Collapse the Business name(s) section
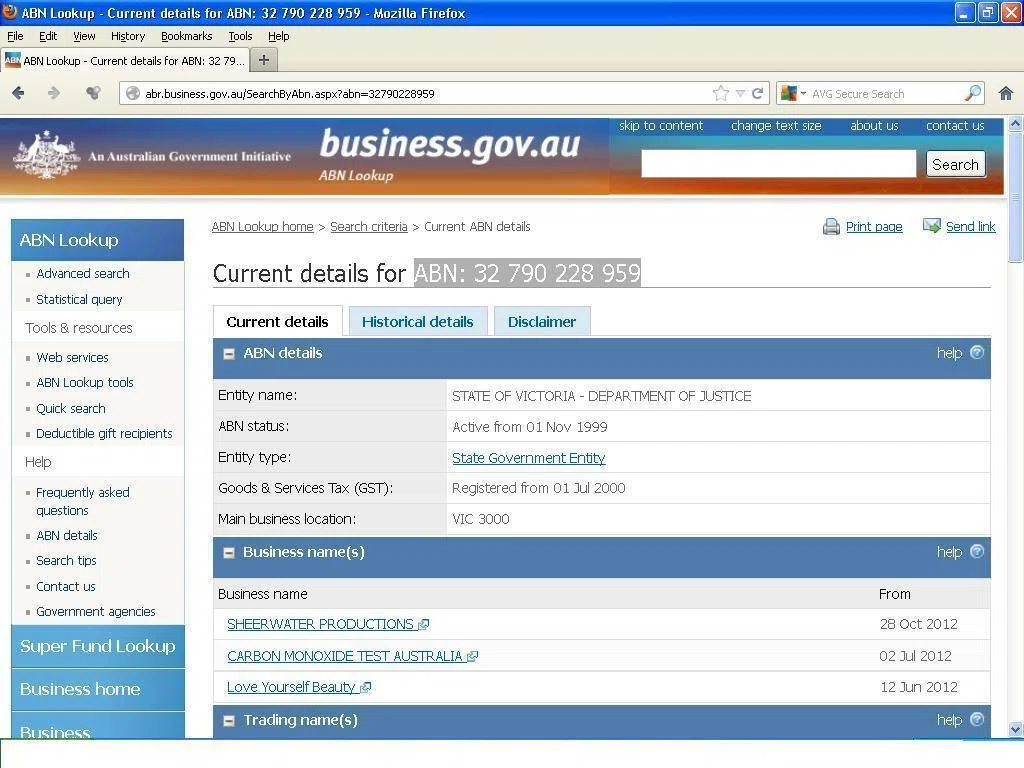Image resolution: width=1024 pixels, height=768 pixels. (229, 553)
